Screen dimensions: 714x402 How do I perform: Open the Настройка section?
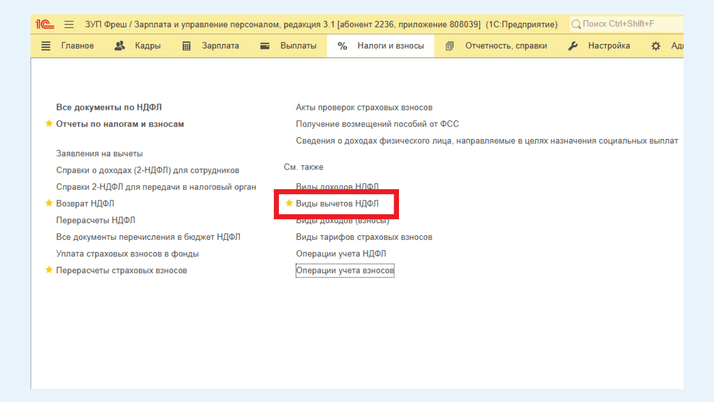pos(609,46)
